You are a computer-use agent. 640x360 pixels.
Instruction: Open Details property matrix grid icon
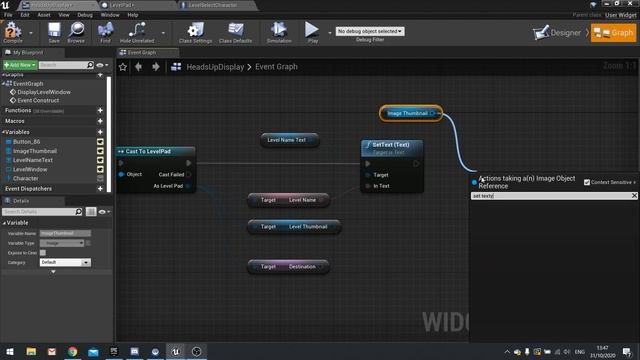[91, 211]
